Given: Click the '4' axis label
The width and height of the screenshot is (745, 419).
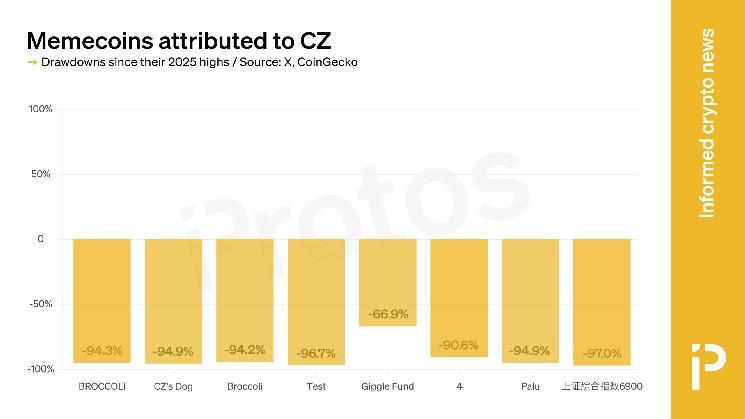Looking at the screenshot, I should 459,384.
